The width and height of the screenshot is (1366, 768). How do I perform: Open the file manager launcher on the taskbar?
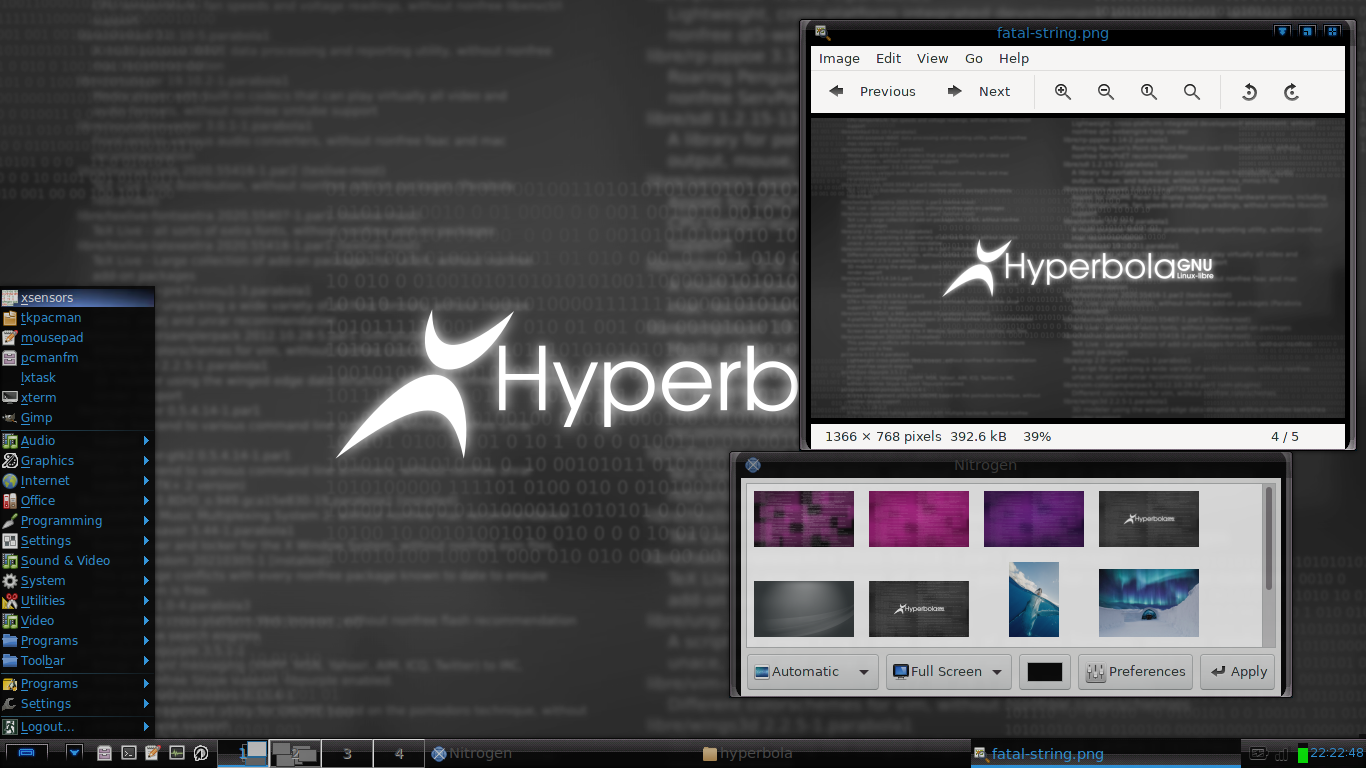[x=104, y=753]
